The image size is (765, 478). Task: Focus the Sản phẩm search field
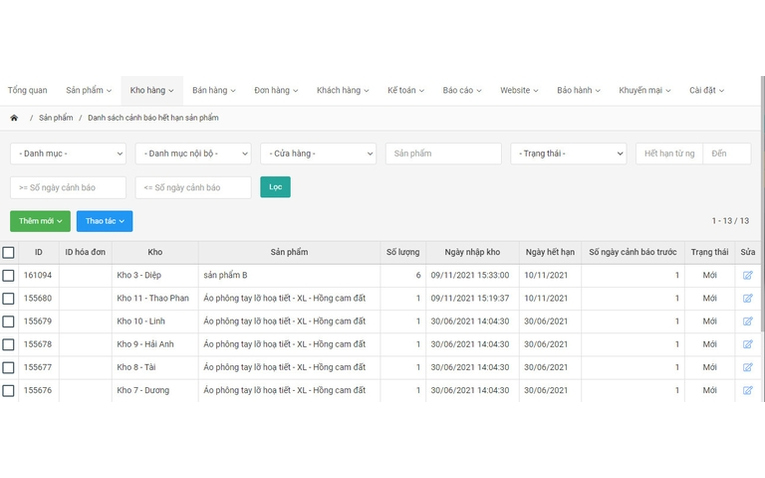click(443, 154)
